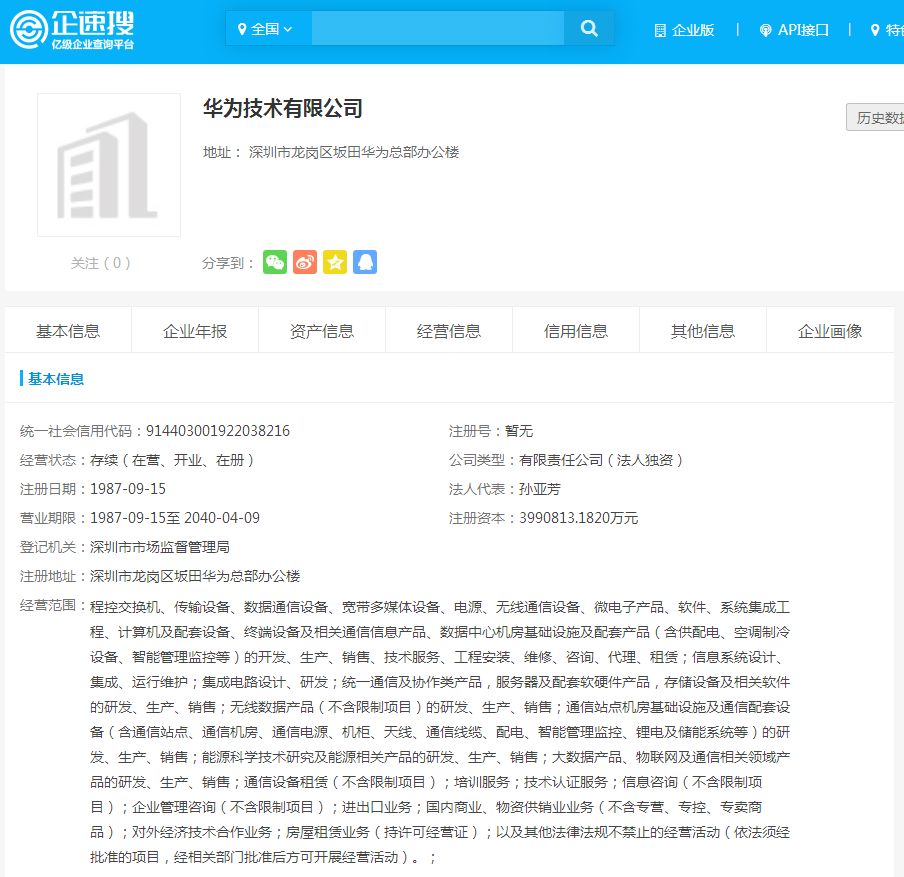This screenshot has width=904, height=877.
Task: Click the 关注（0）follow button
Action: point(101,262)
